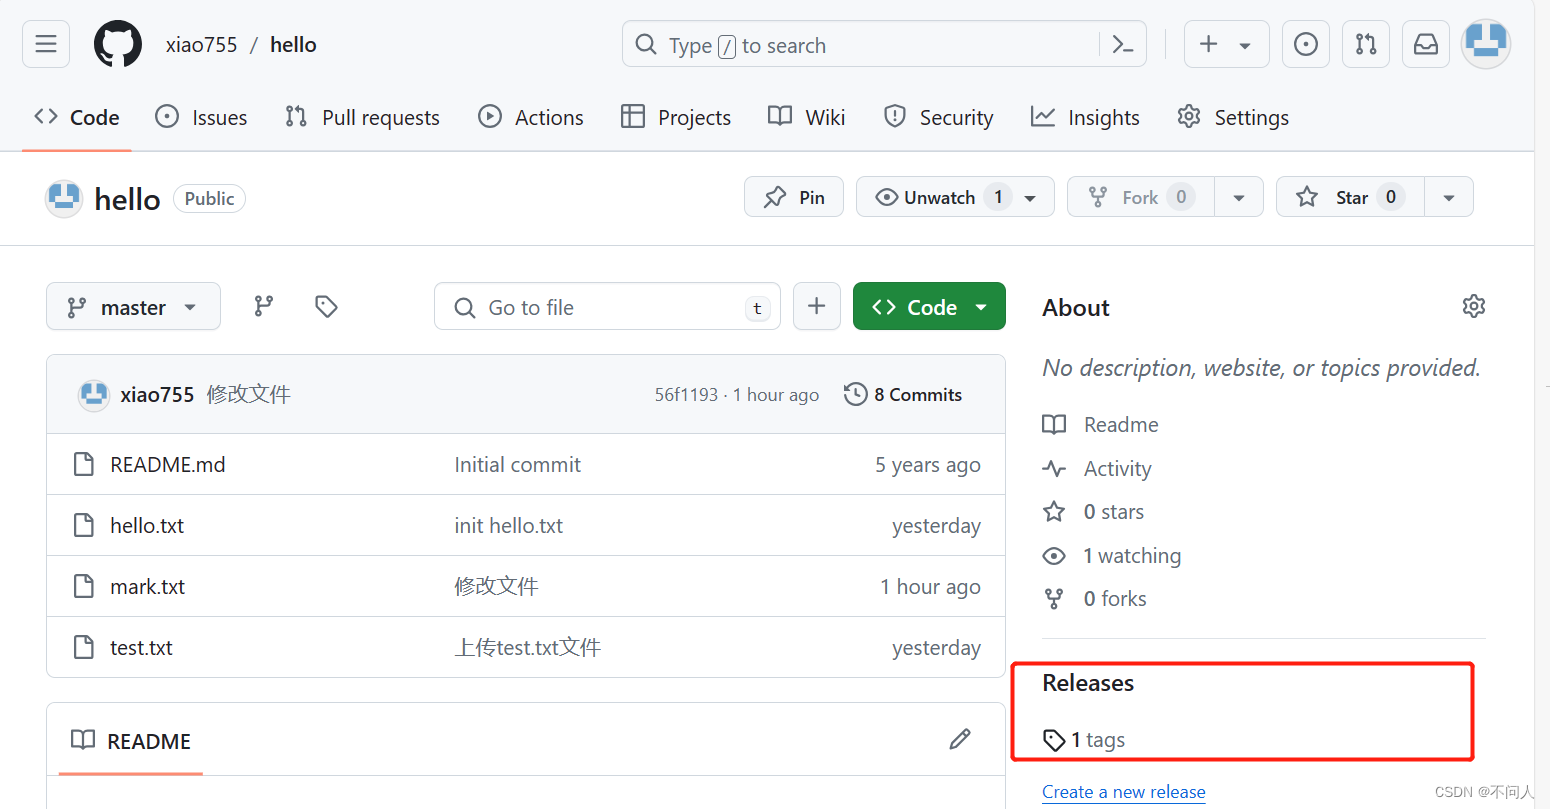
Task: Open the Initial commit message link
Action: [517, 465]
